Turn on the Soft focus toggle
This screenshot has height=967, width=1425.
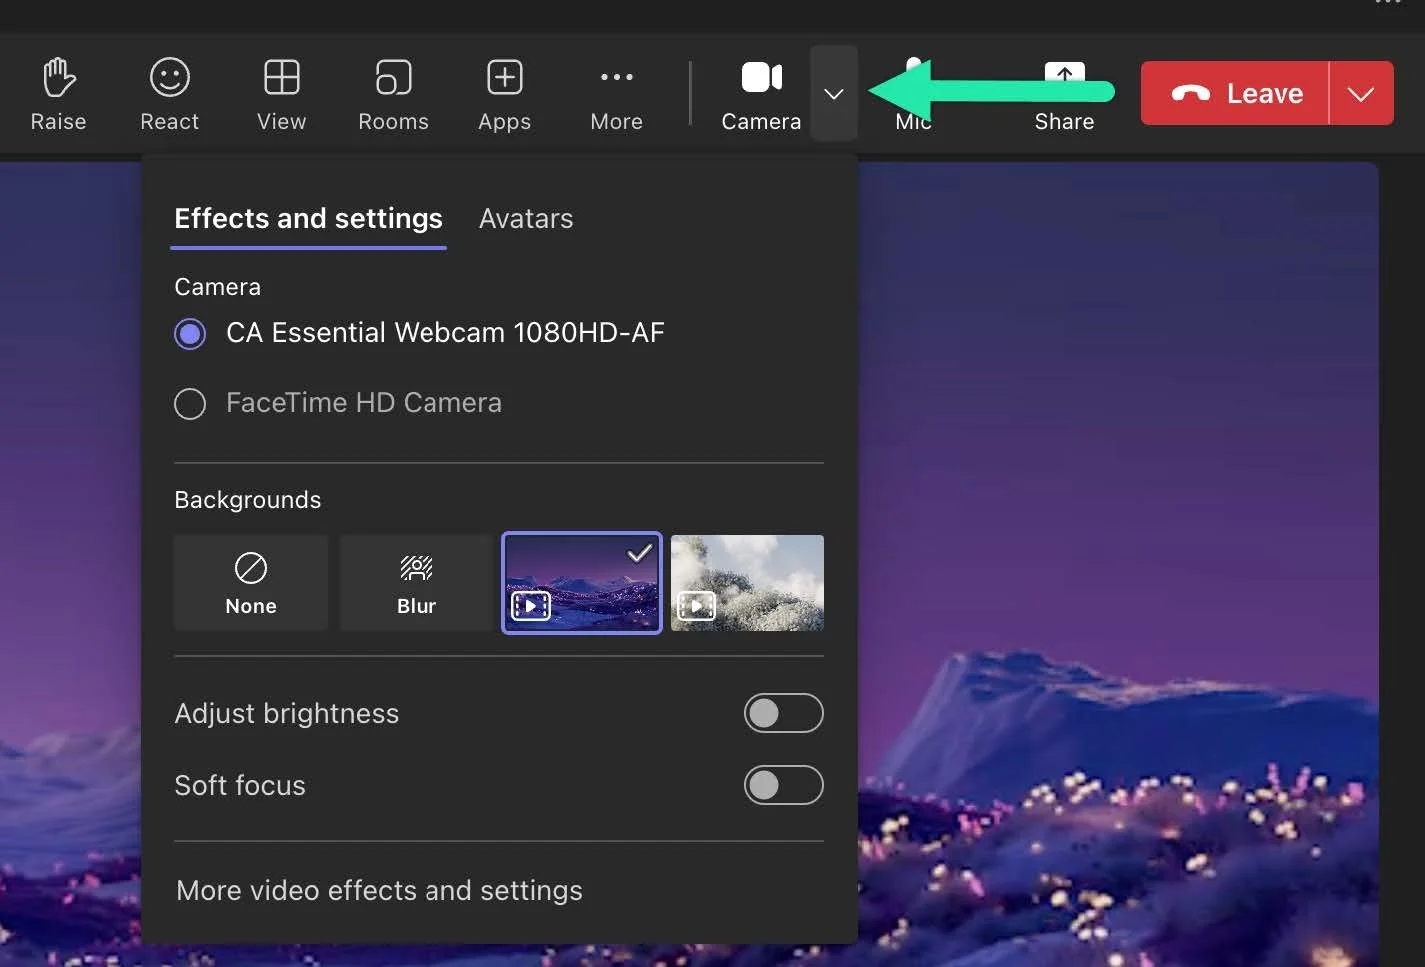784,785
